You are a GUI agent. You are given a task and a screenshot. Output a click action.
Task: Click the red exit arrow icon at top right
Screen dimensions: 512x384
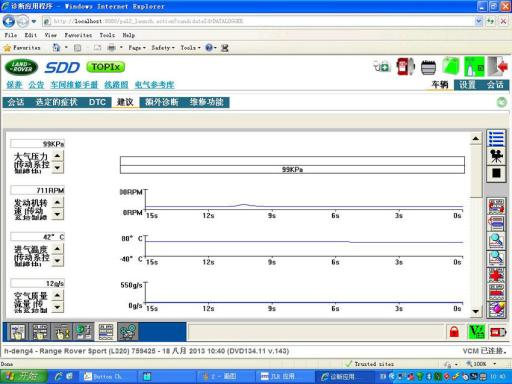[498, 67]
